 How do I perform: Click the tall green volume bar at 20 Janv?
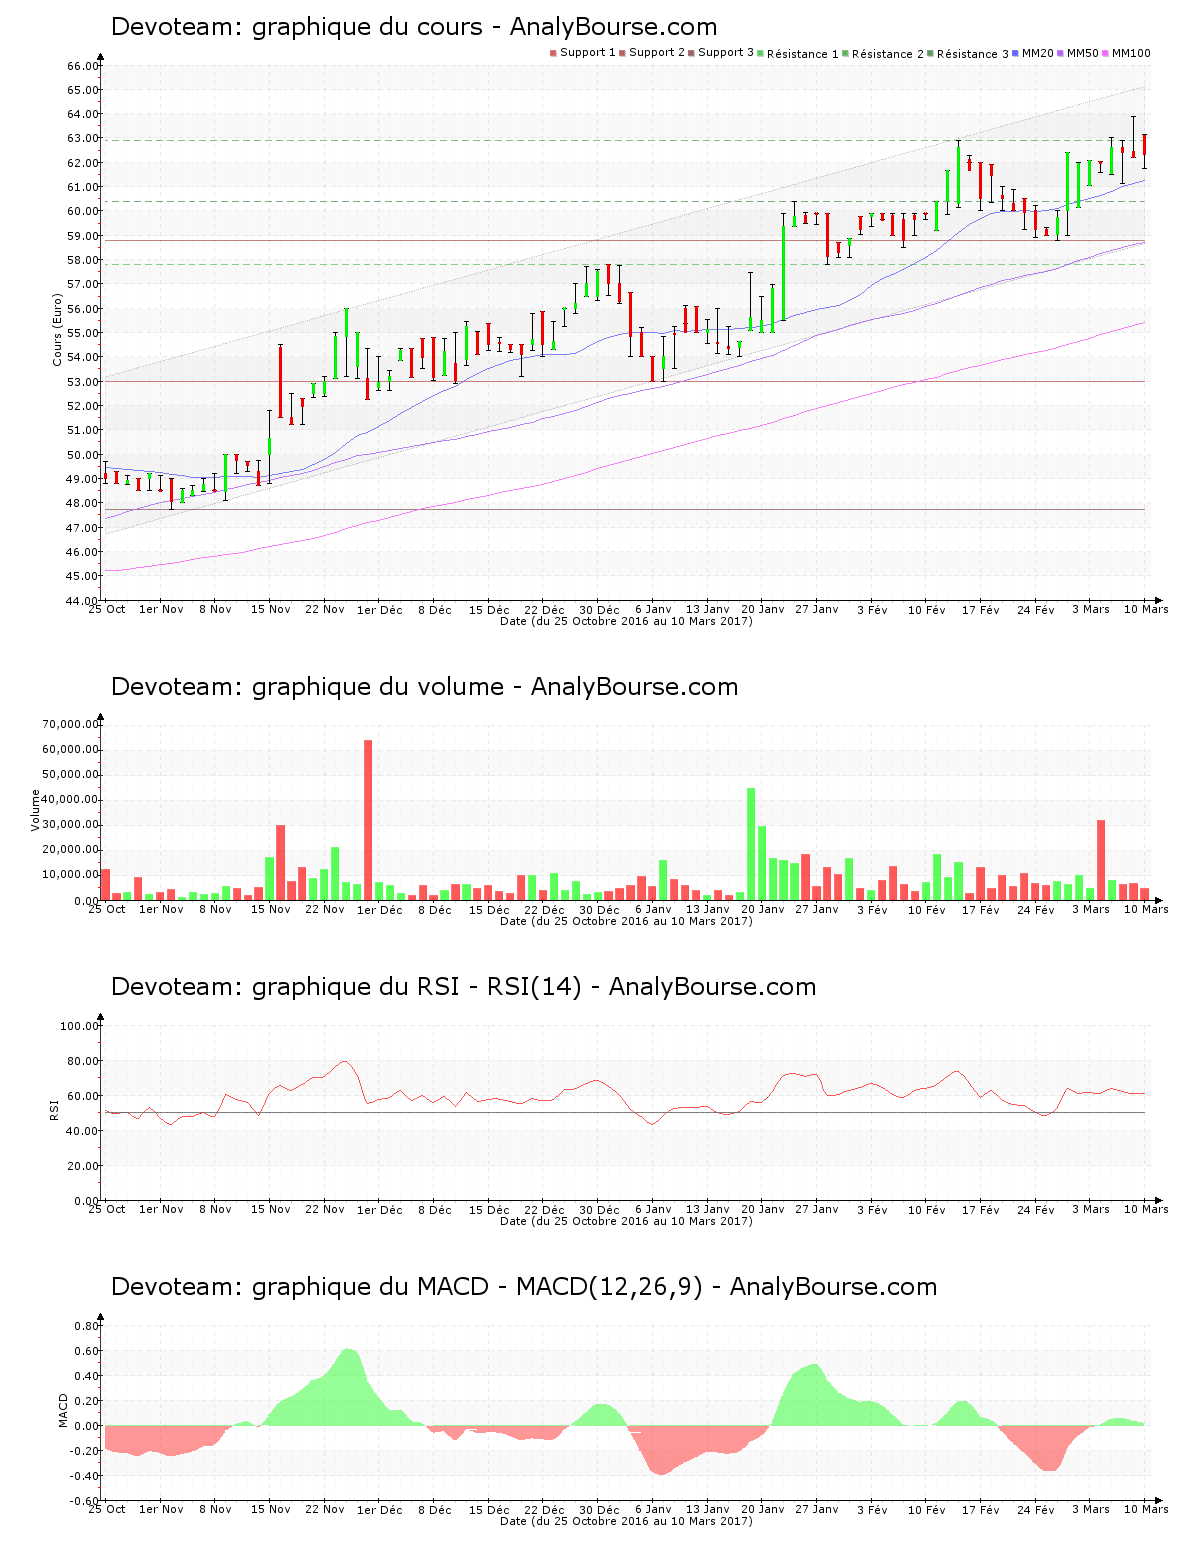click(x=751, y=844)
